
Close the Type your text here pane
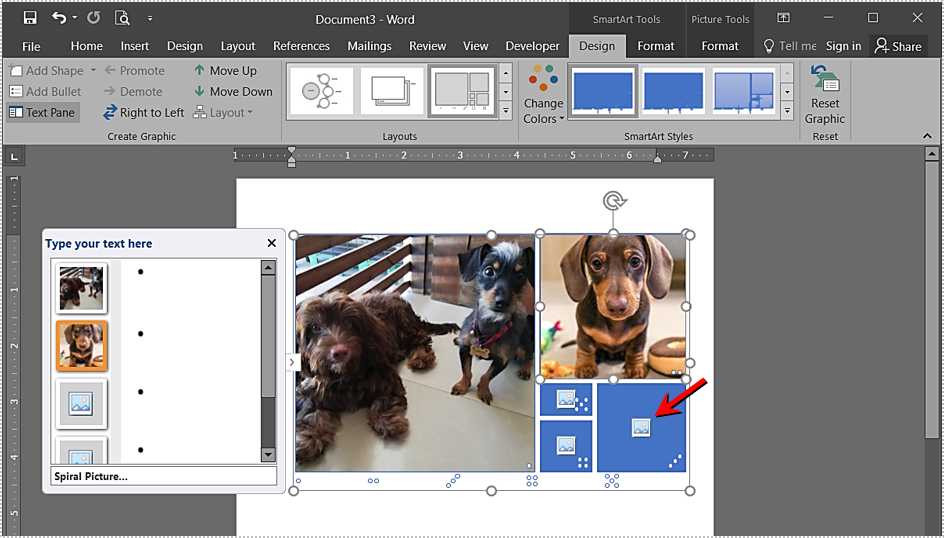(271, 243)
